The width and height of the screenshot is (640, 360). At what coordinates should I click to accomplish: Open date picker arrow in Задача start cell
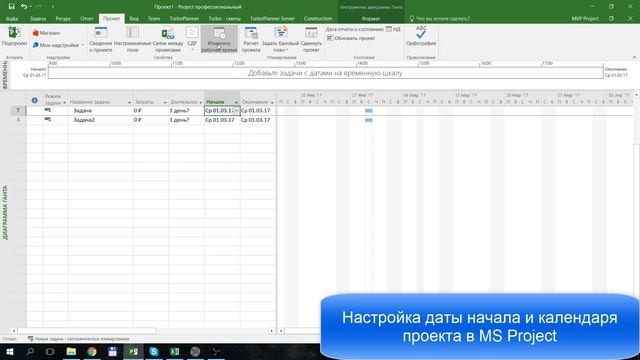(236, 111)
